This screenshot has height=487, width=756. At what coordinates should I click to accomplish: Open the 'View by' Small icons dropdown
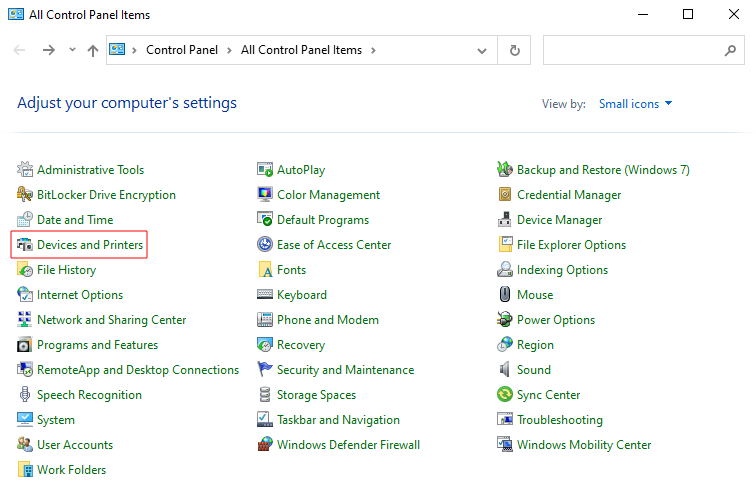[x=636, y=104]
